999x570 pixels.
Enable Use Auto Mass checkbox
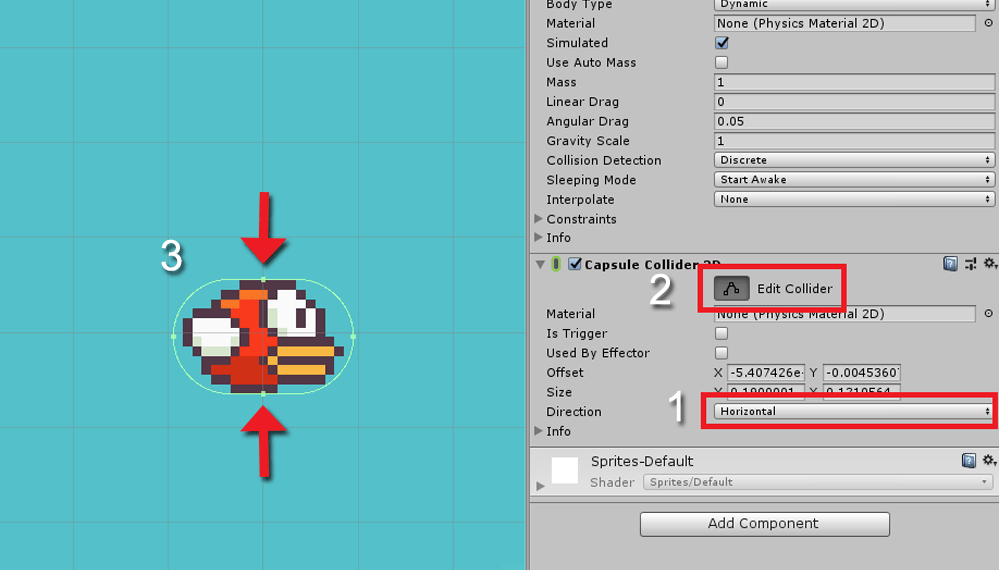(x=721, y=62)
